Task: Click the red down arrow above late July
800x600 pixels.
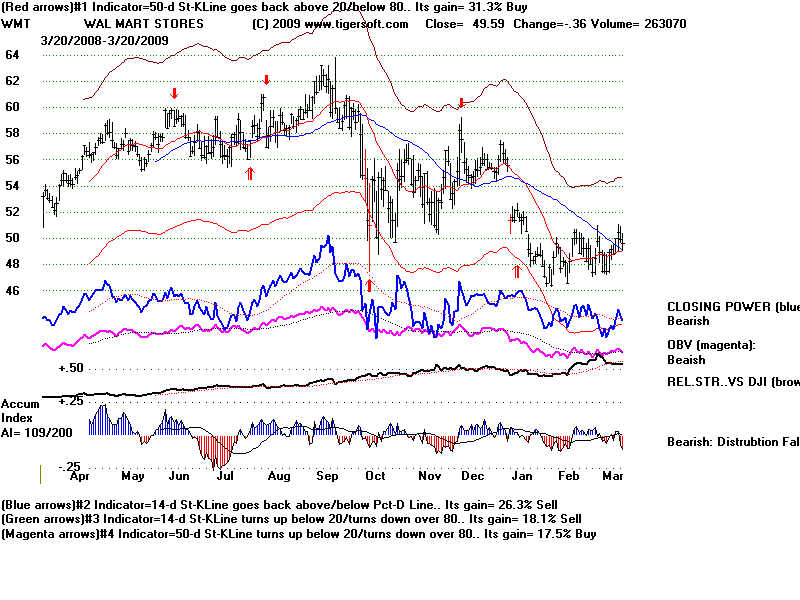Action: click(266, 80)
